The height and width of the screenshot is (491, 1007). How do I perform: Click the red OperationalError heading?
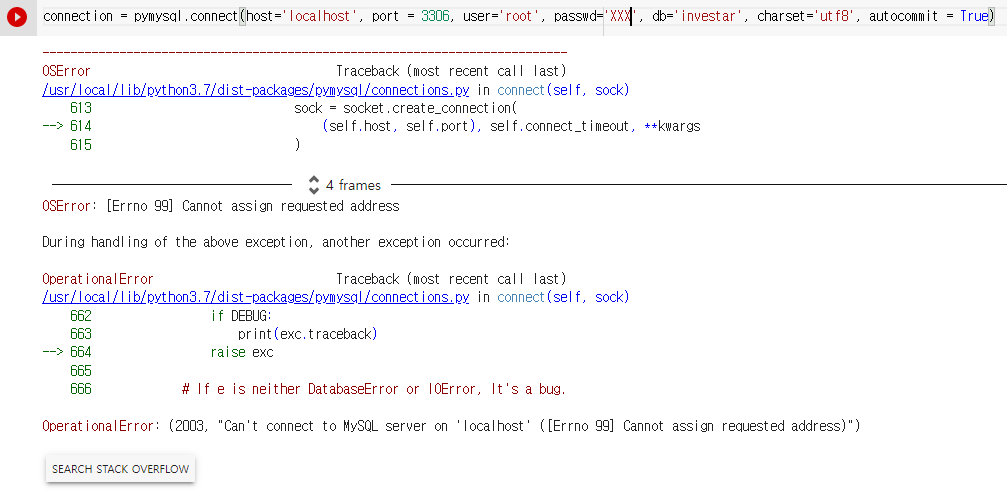click(x=98, y=279)
